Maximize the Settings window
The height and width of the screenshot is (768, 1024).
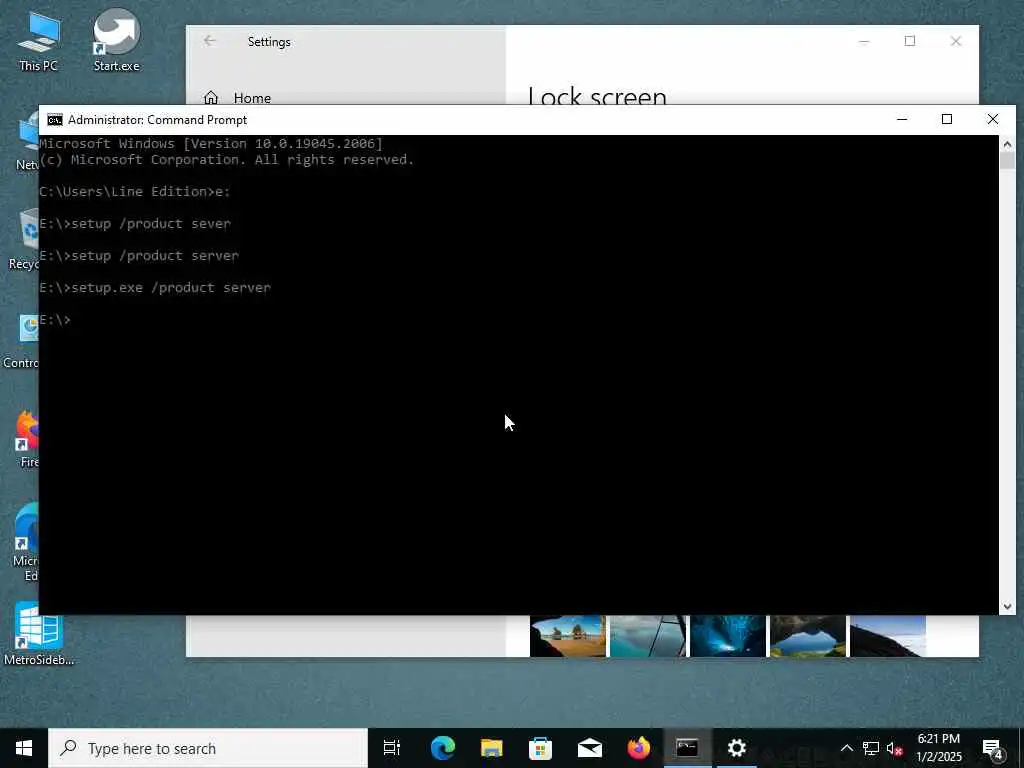910,41
